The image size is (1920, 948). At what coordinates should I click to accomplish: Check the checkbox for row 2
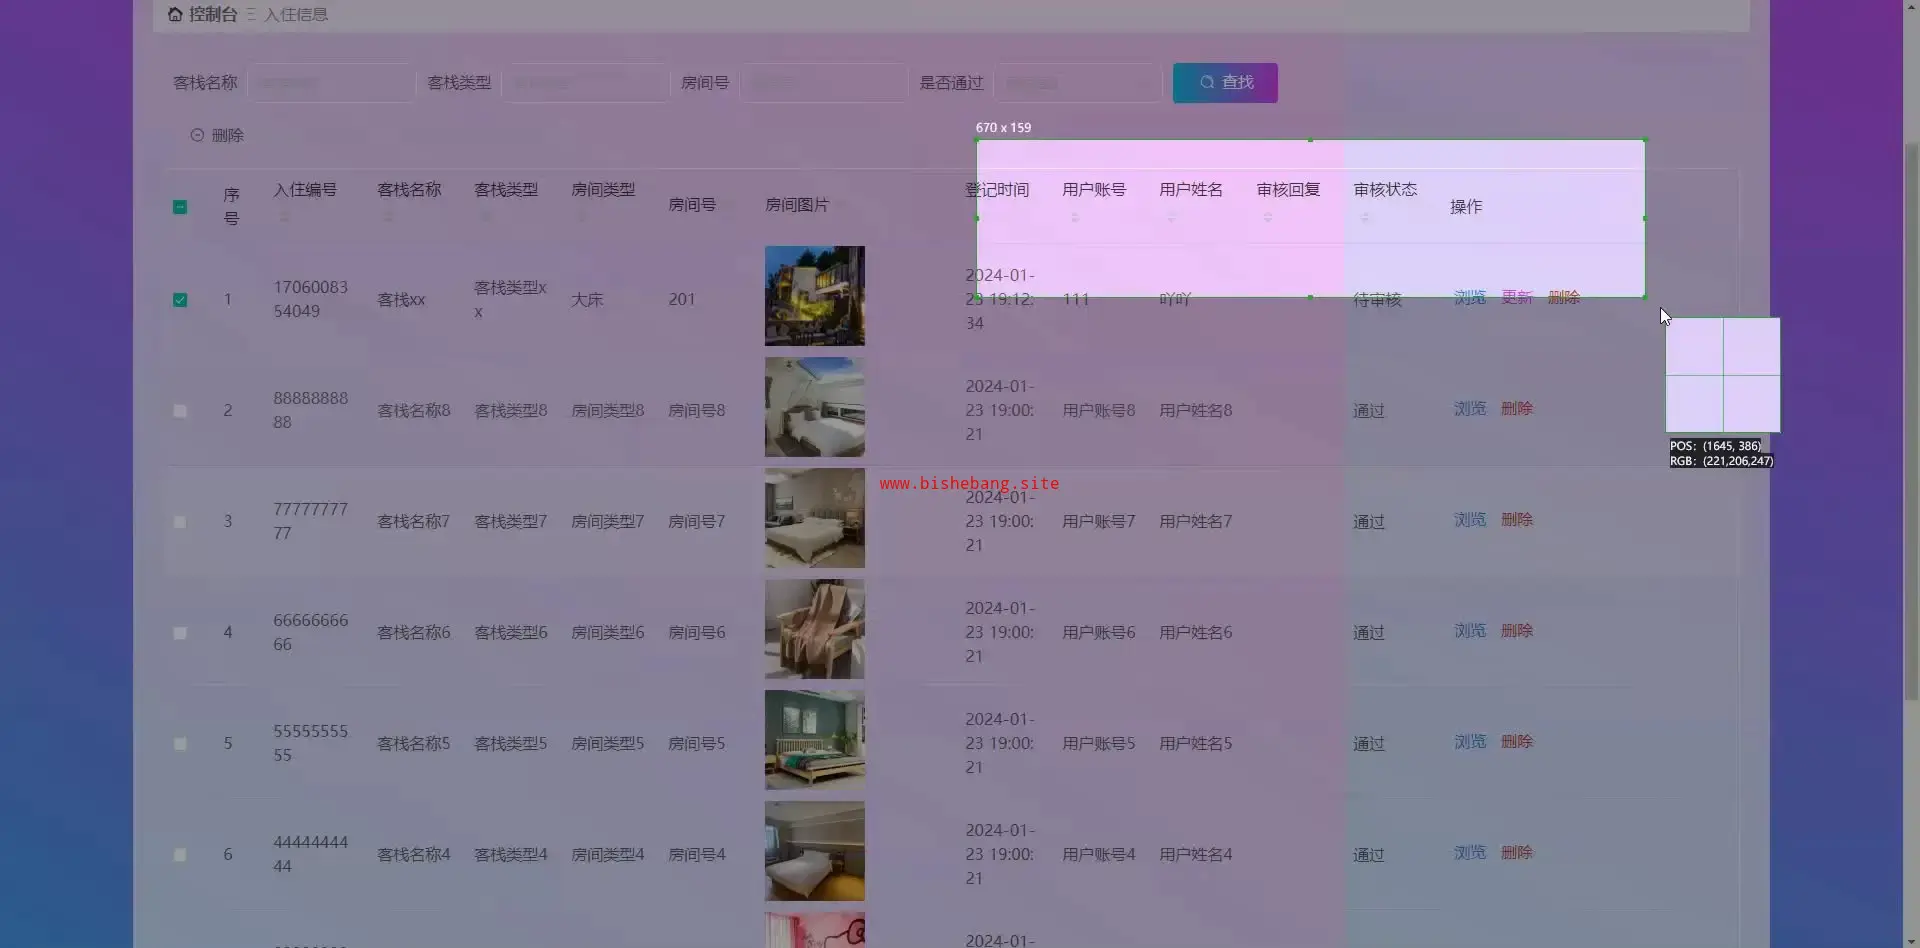click(x=180, y=411)
